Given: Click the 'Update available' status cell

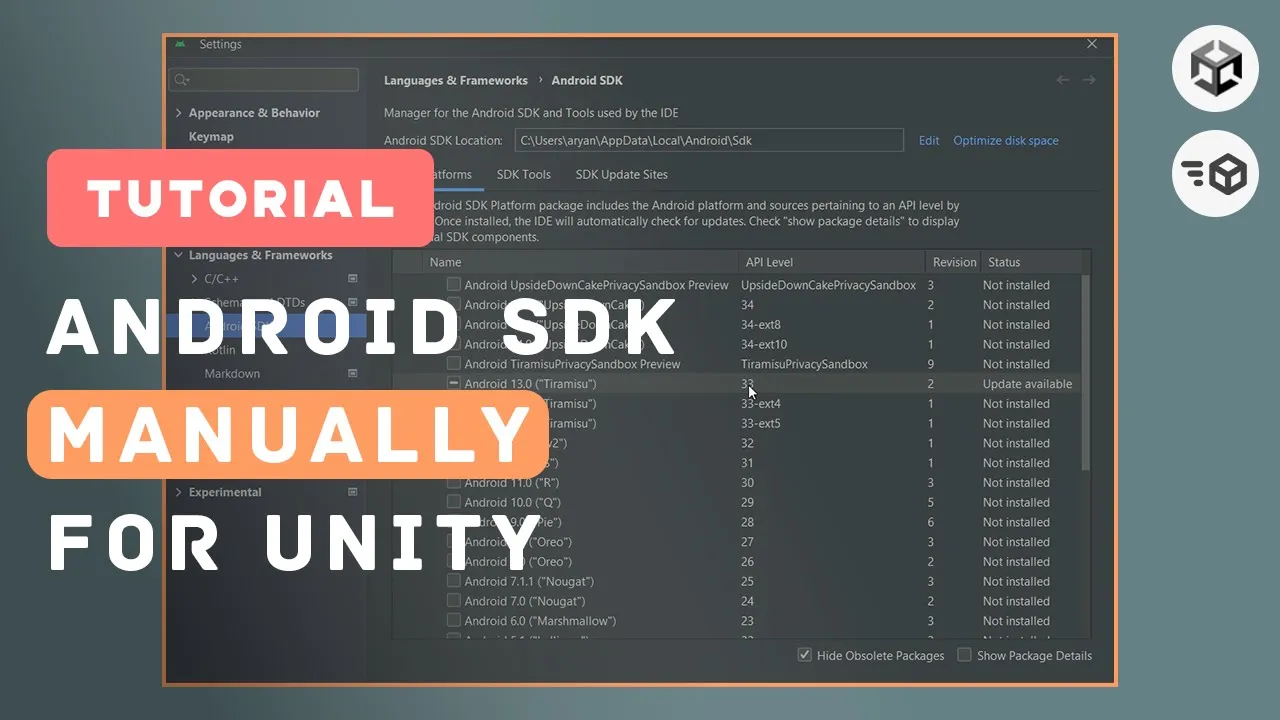Looking at the screenshot, I should tap(1027, 384).
